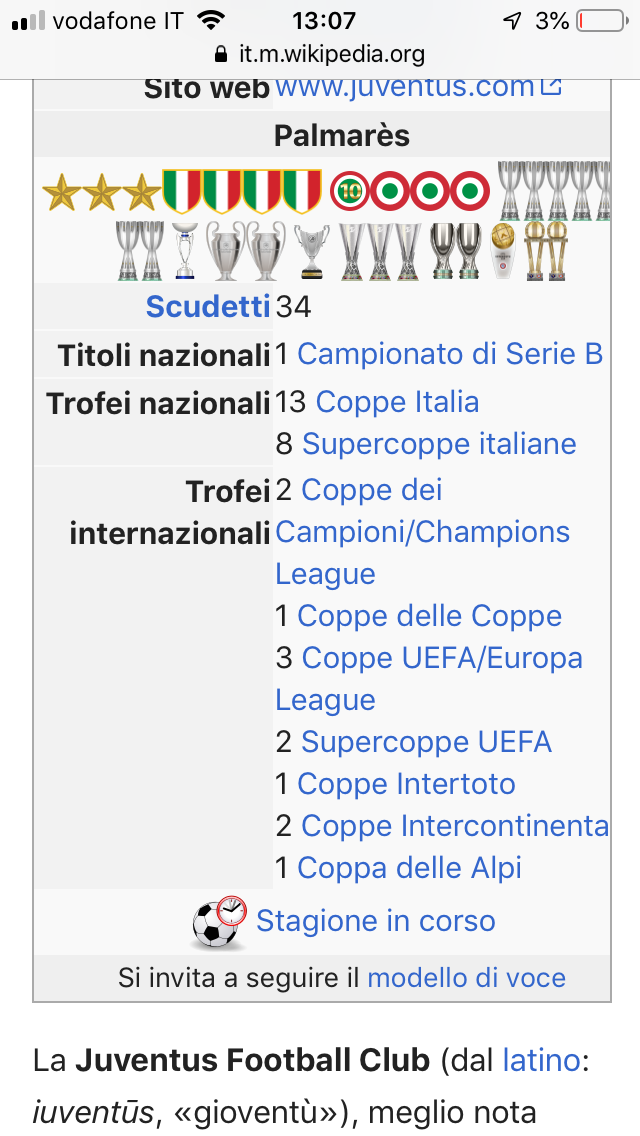The height and width of the screenshot is (1136, 640).
Task: Tap the scudetto badge with number 10
Action: point(350,192)
